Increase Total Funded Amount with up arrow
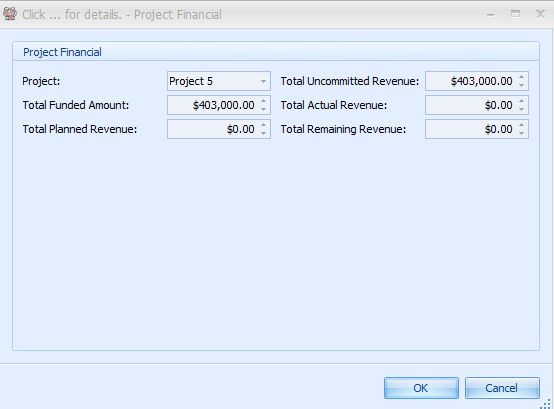Screen dimensions: 554x409 point(263,101)
